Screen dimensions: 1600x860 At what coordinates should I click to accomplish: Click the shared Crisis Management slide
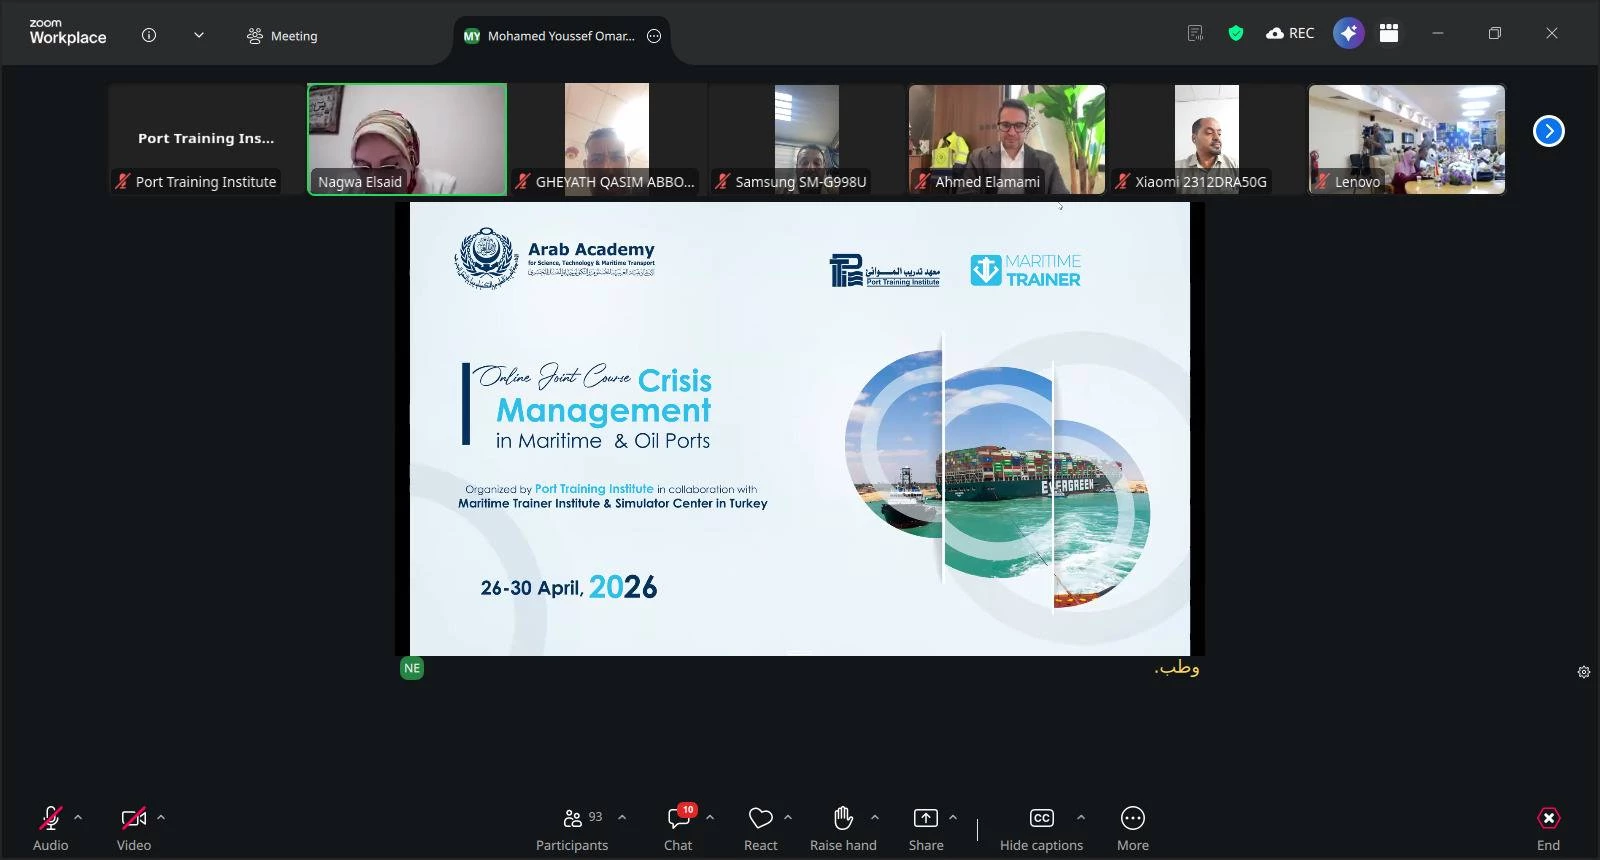click(x=800, y=429)
